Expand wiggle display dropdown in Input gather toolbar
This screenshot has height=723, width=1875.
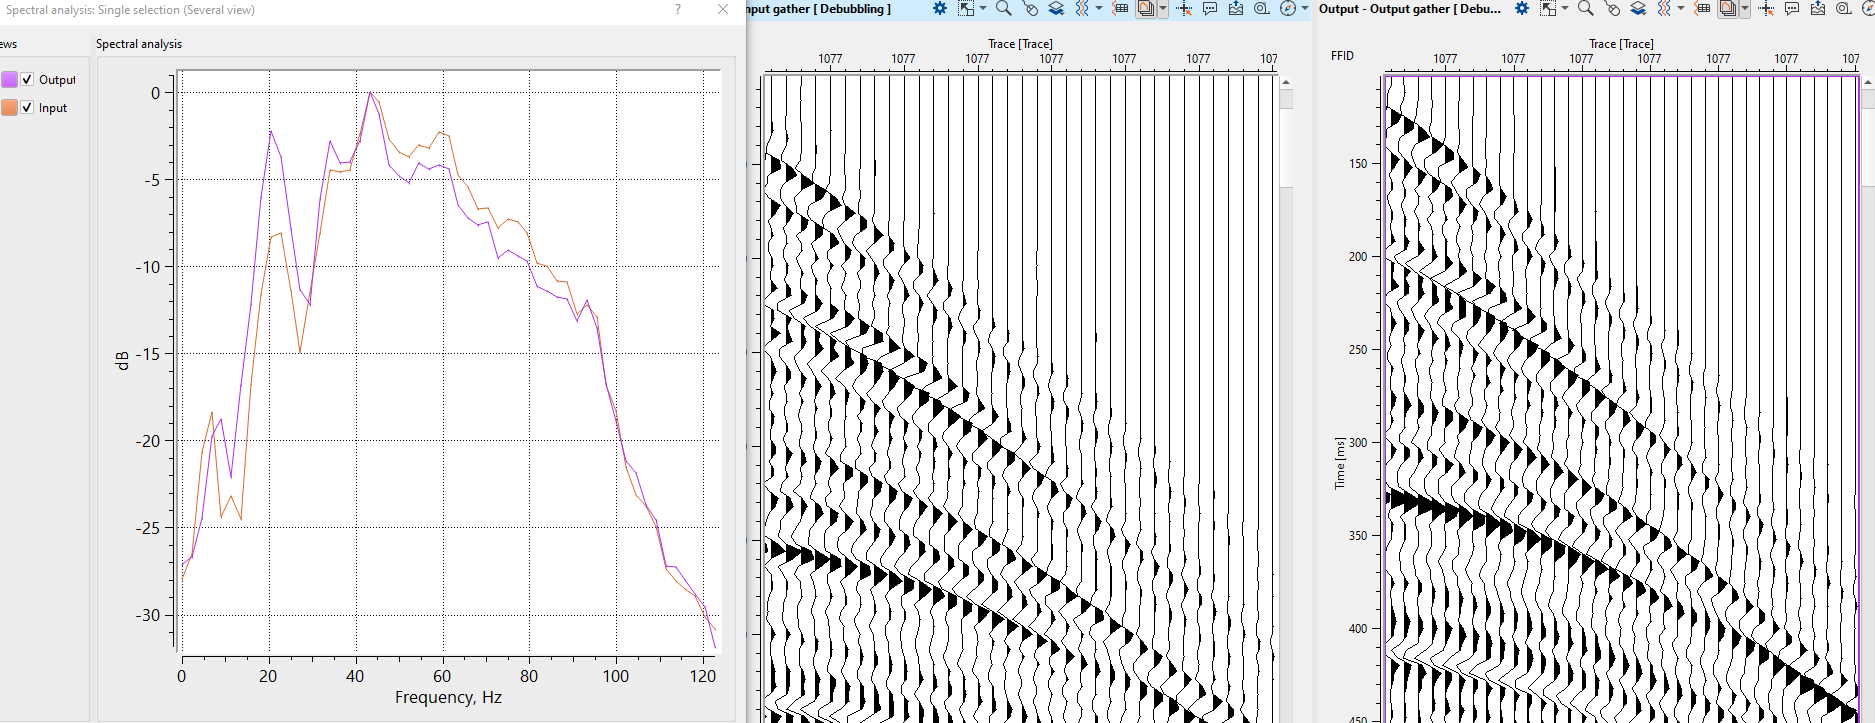click(1099, 9)
